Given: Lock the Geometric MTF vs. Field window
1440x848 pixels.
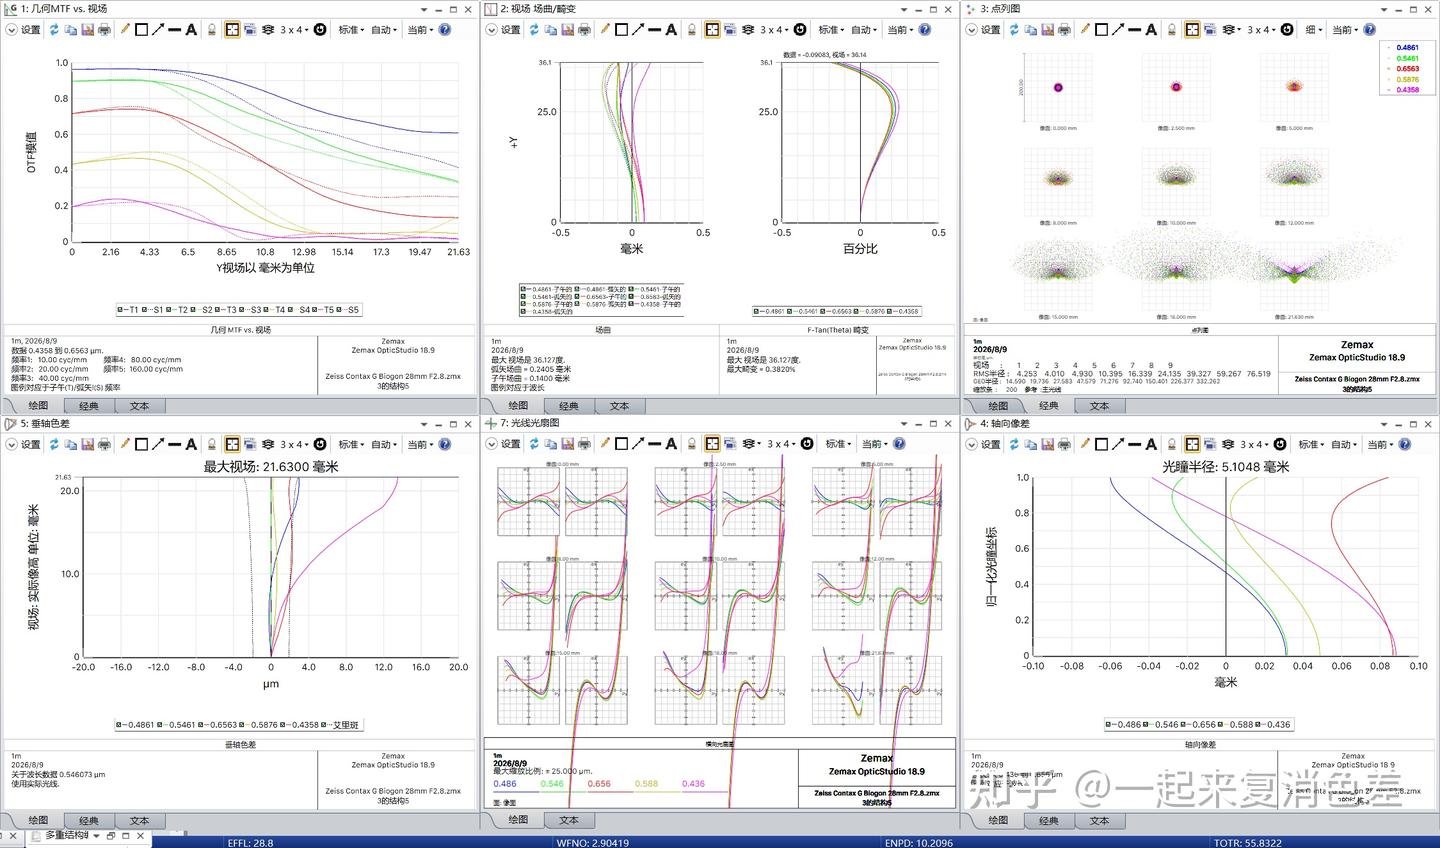Looking at the screenshot, I should tap(212, 30).
